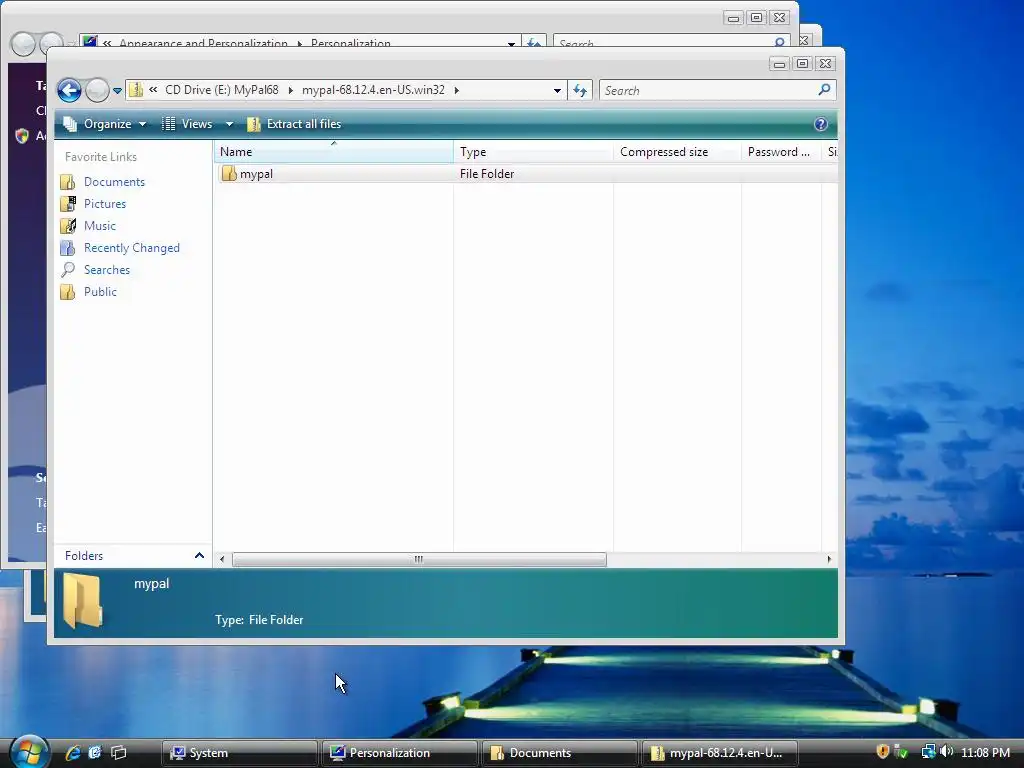The width and height of the screenshot is (1024, 768).
Task: Open the recent pages dropdown arrow
Action: coord(118,91)
